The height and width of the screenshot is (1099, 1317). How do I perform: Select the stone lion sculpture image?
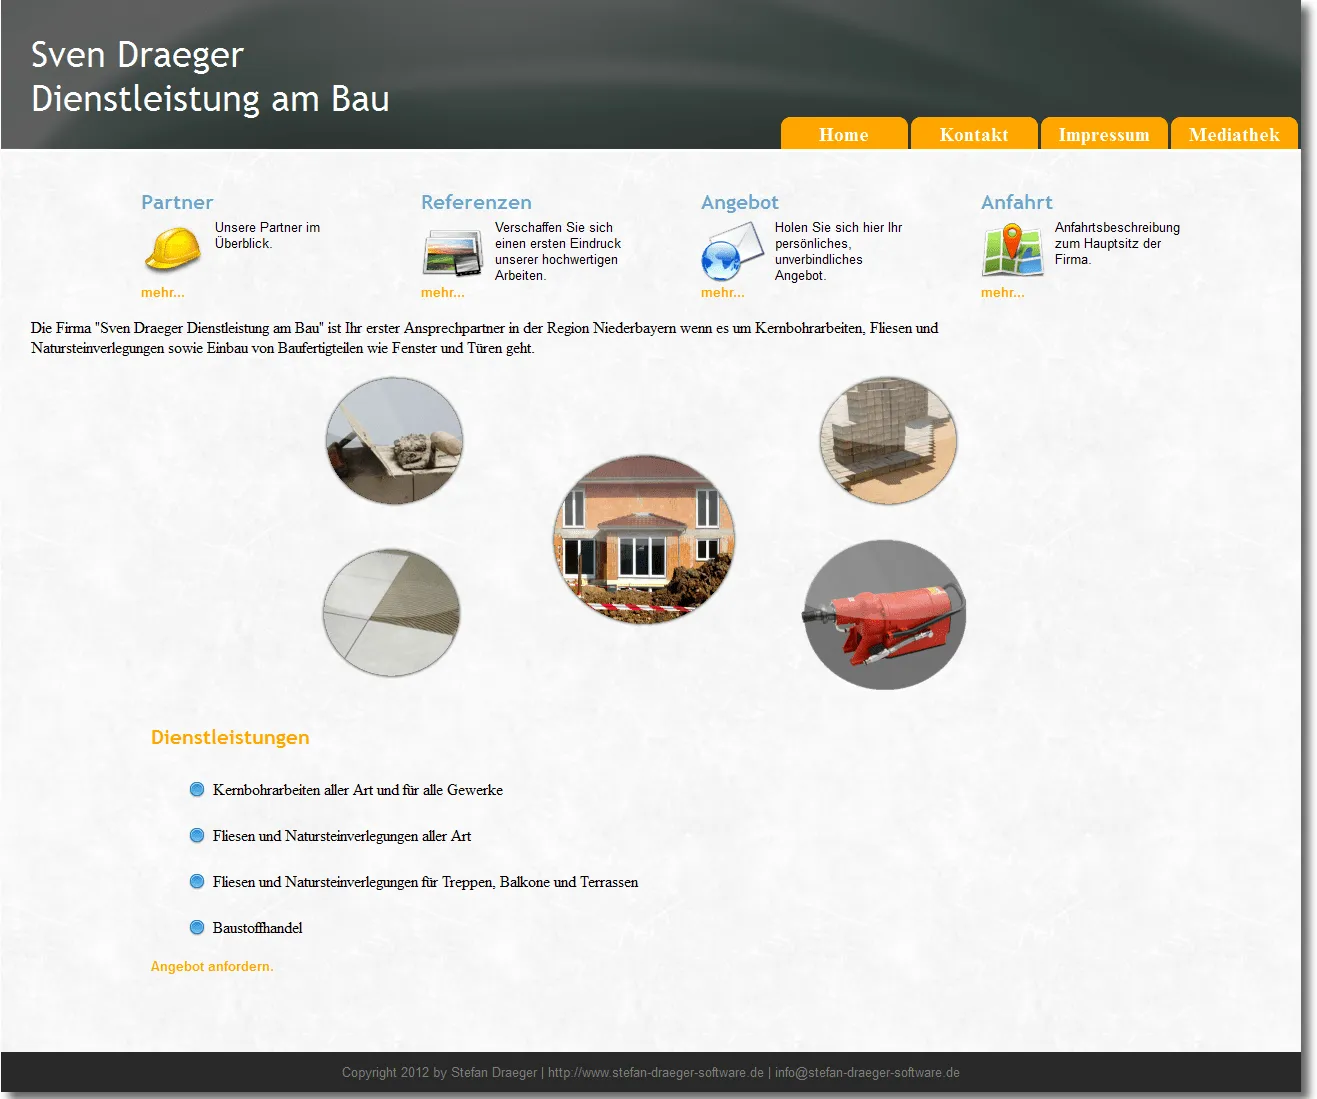point(394,440)
